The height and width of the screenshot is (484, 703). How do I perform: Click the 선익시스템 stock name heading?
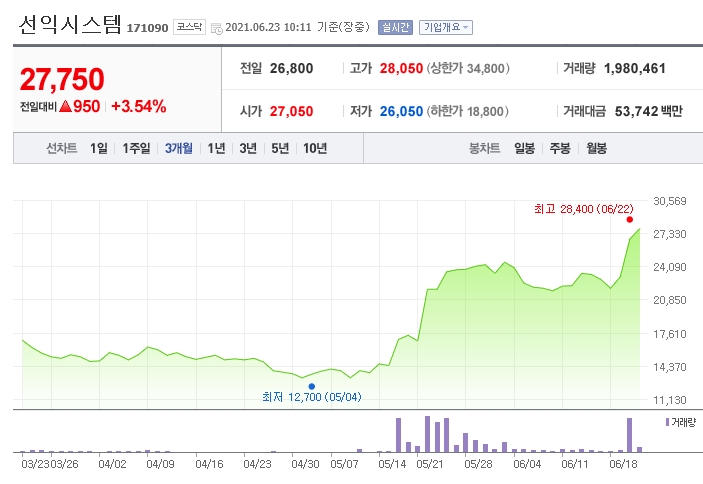(70, 25)
